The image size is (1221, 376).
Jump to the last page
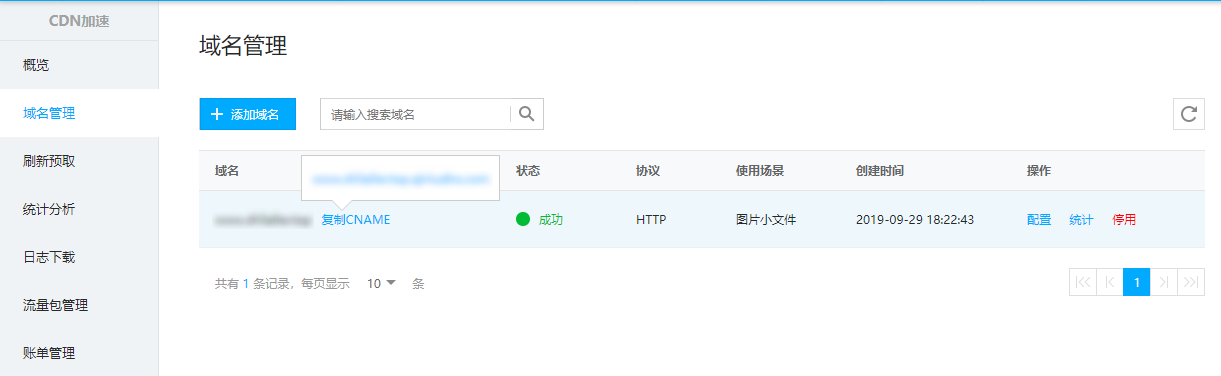click(x=1190, y=283)
